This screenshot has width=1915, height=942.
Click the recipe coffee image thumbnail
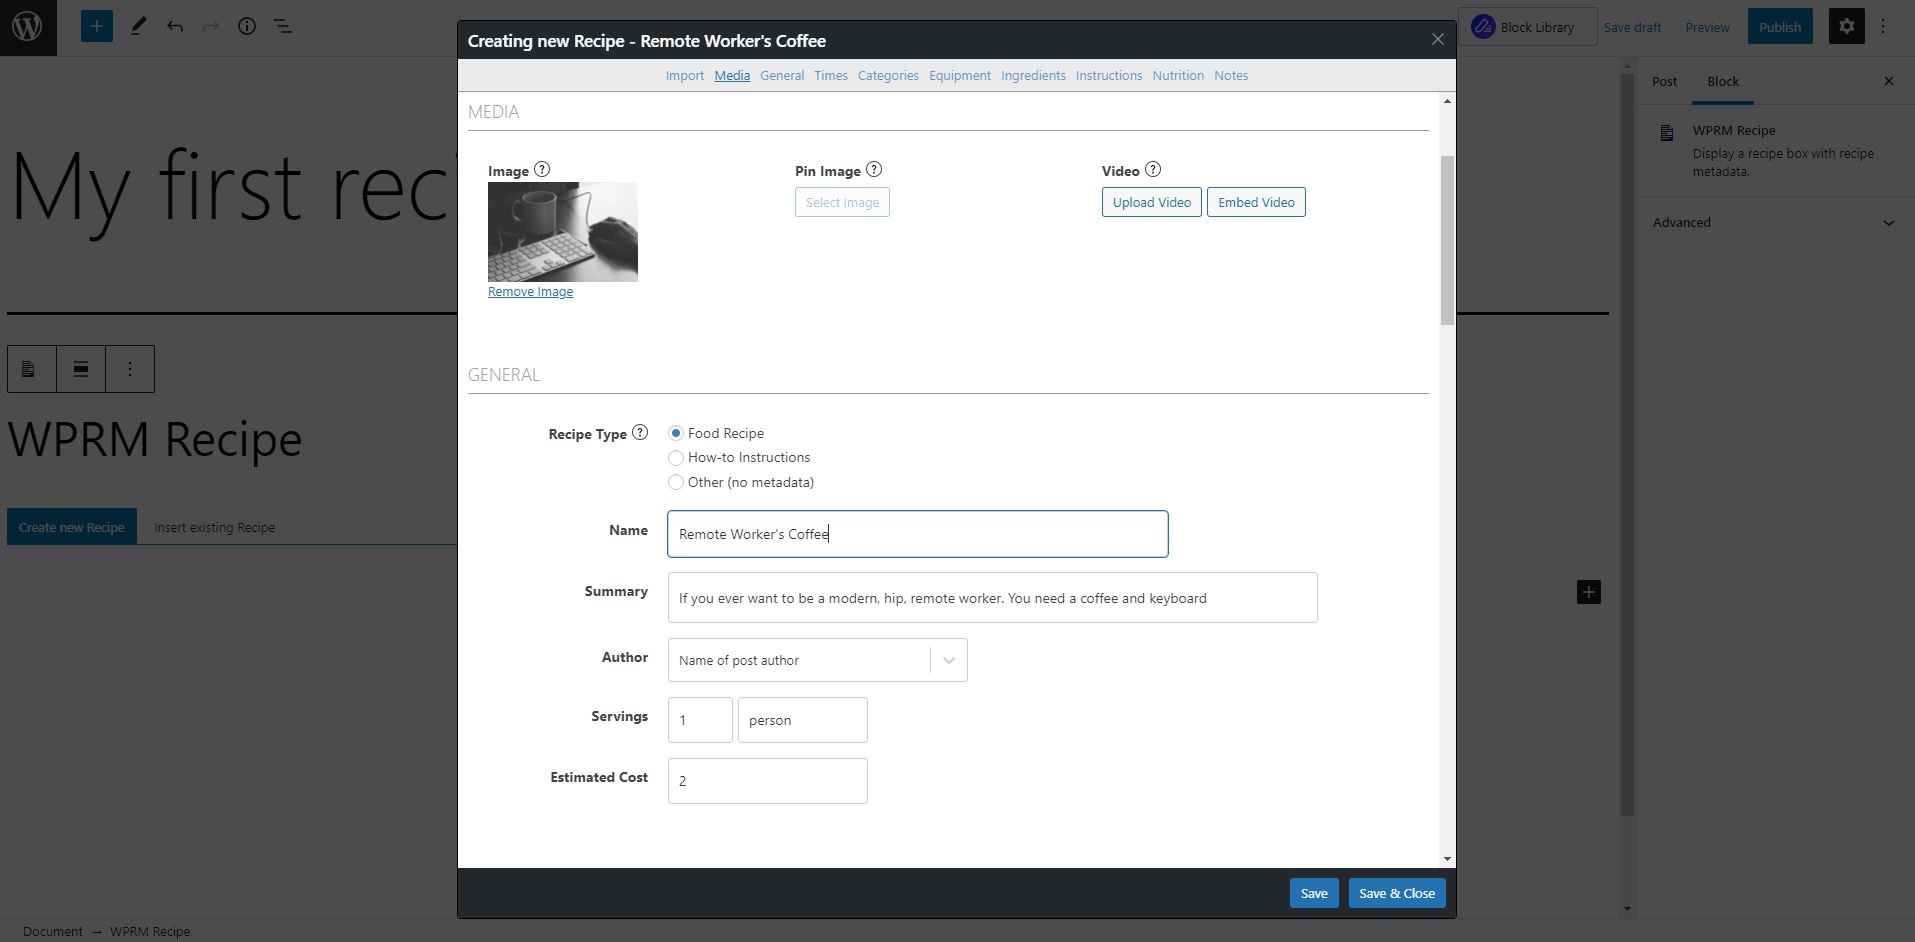pyautogui.click(x=562, y=231)
